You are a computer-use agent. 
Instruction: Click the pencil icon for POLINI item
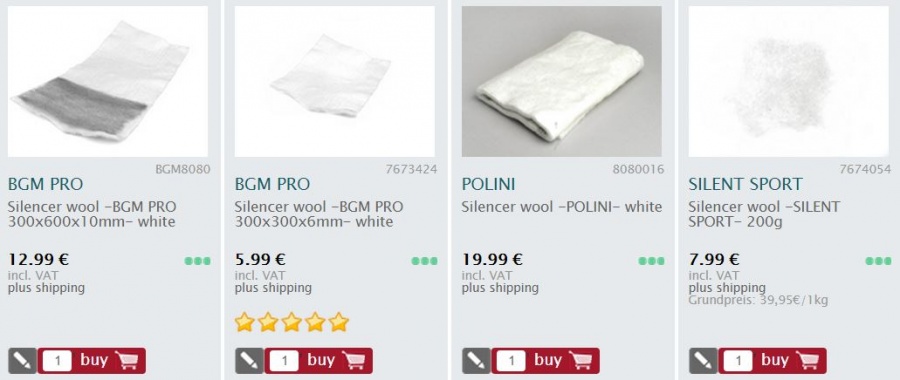tap(476, 360)
